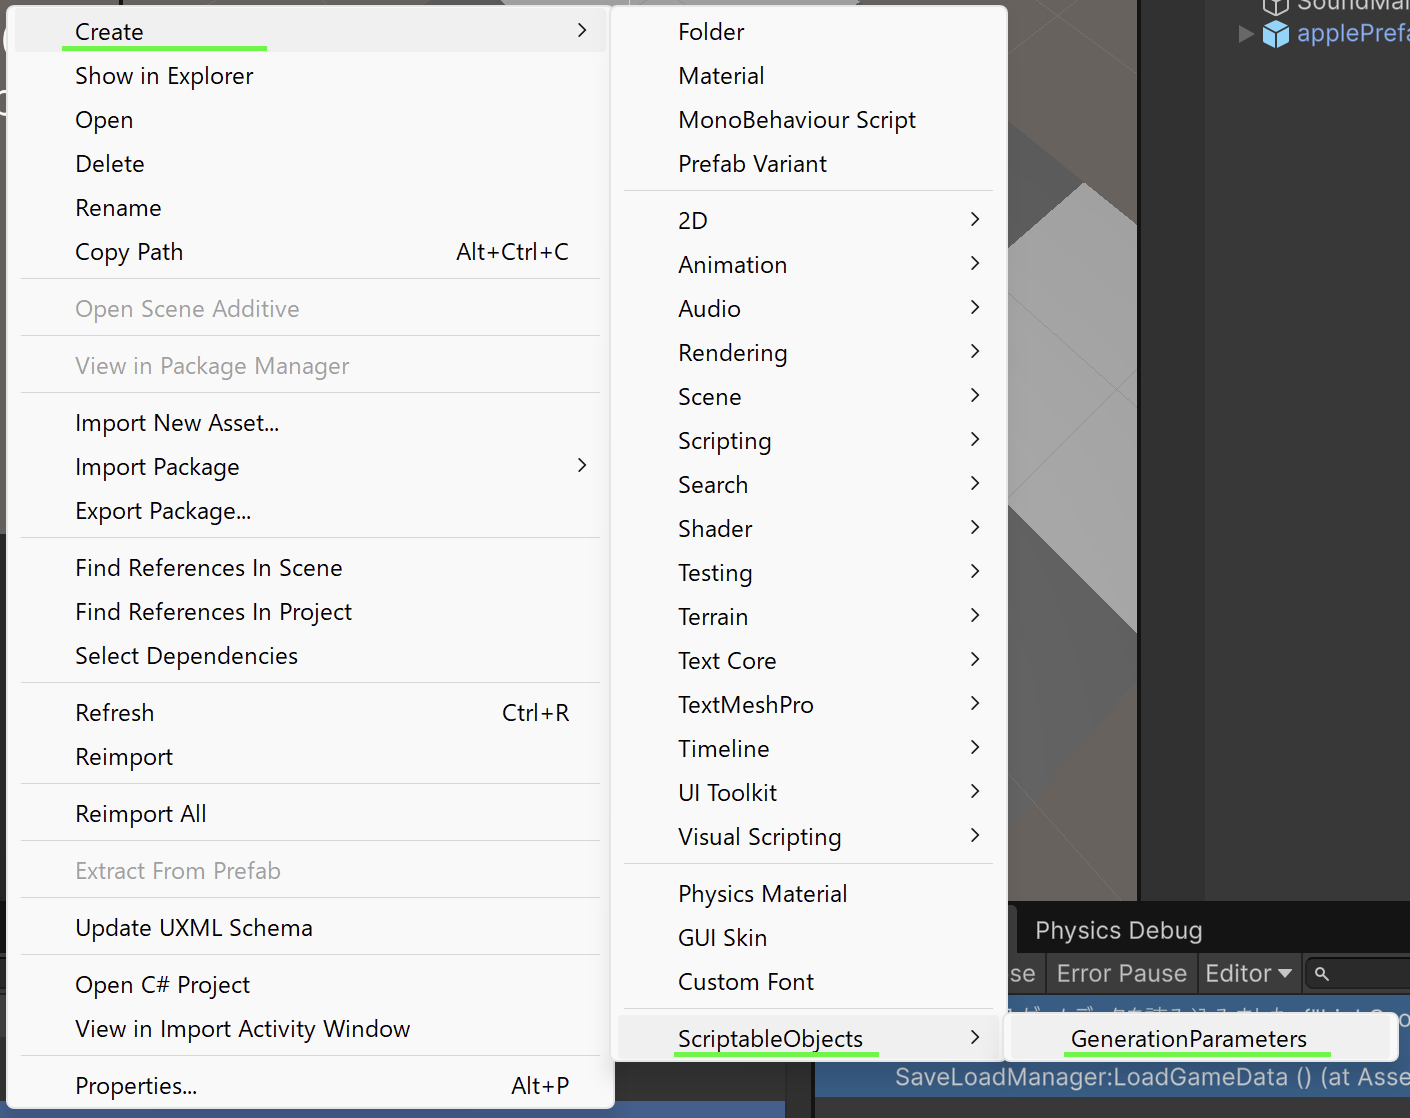1410x1118 pixels.
Task: Click Reimport All option
Action: [141, 814]
